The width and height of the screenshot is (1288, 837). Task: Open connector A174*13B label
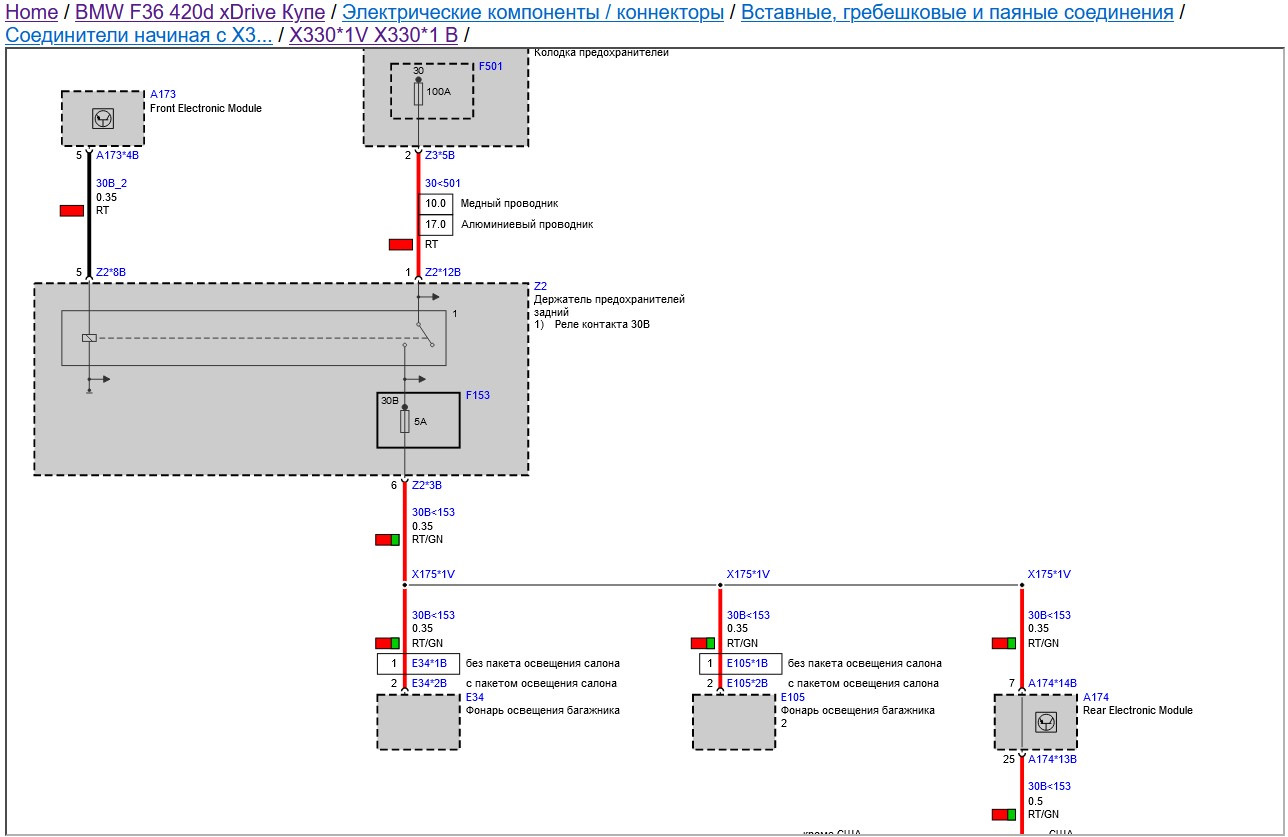point(1053,759)
